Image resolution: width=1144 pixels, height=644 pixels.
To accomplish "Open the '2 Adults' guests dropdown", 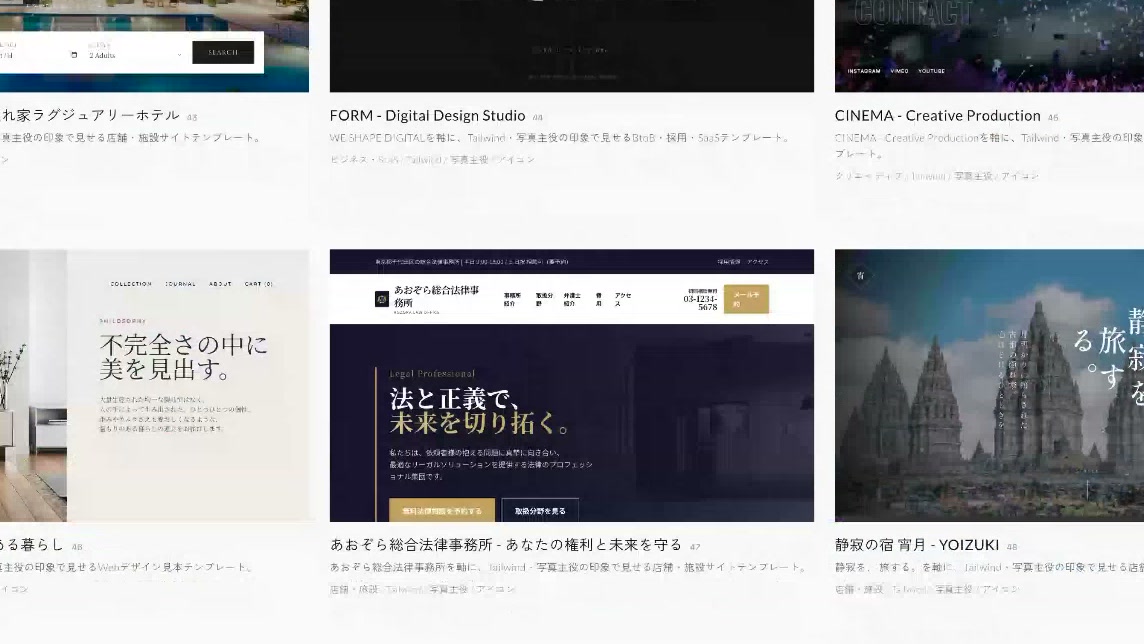I will tap(135, 55).
